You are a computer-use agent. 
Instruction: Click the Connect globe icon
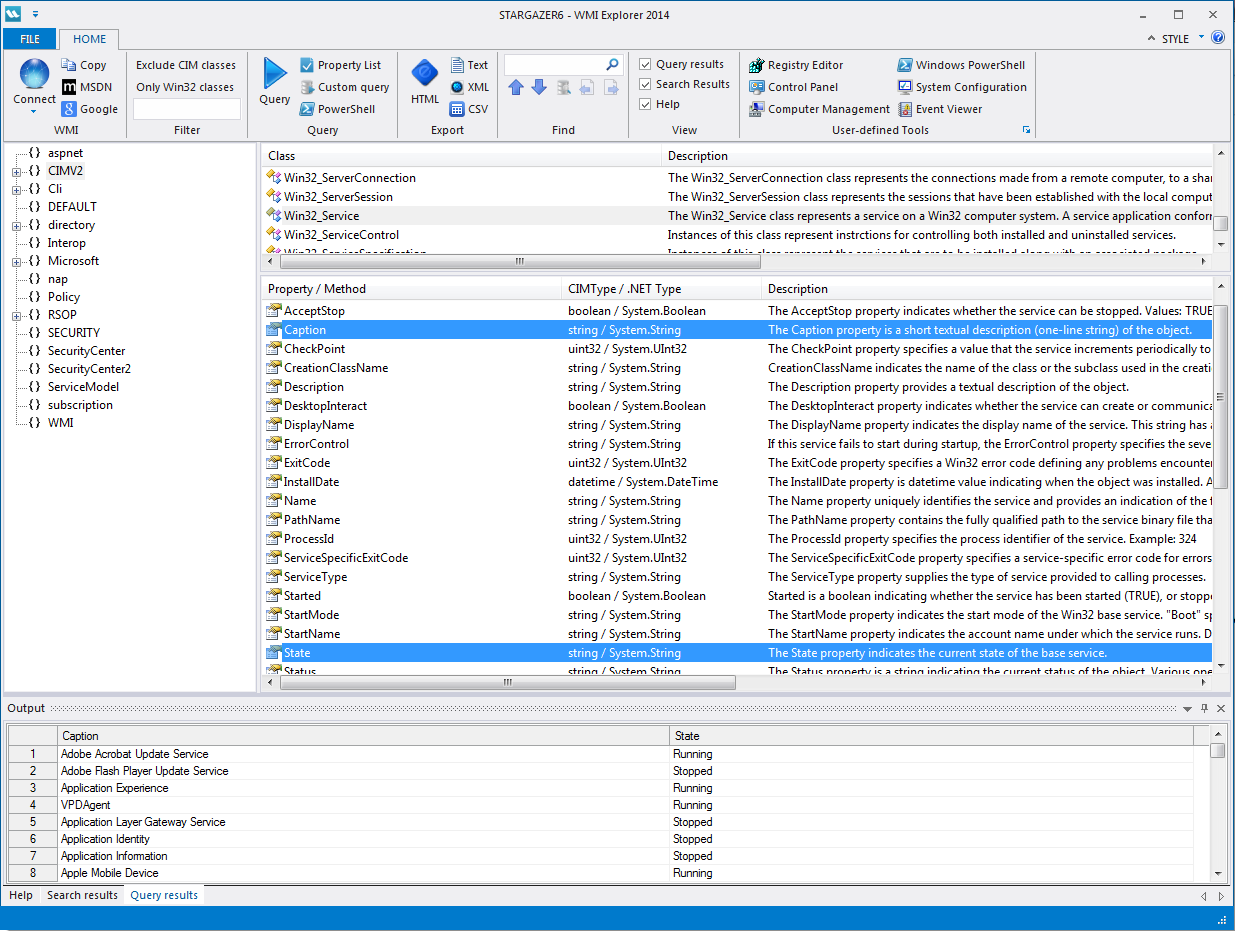tap(34, 74)
